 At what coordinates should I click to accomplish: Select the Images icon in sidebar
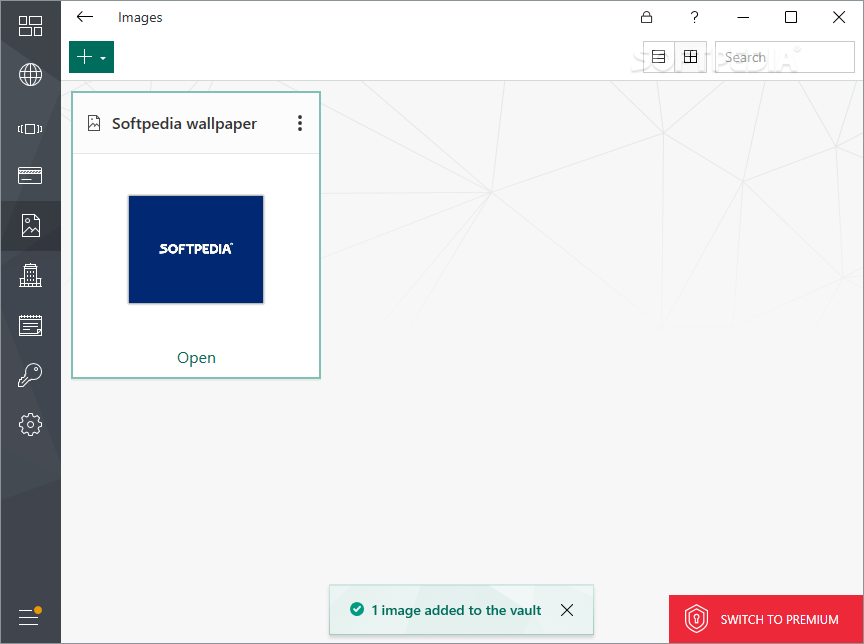click(x=30, y=225)
